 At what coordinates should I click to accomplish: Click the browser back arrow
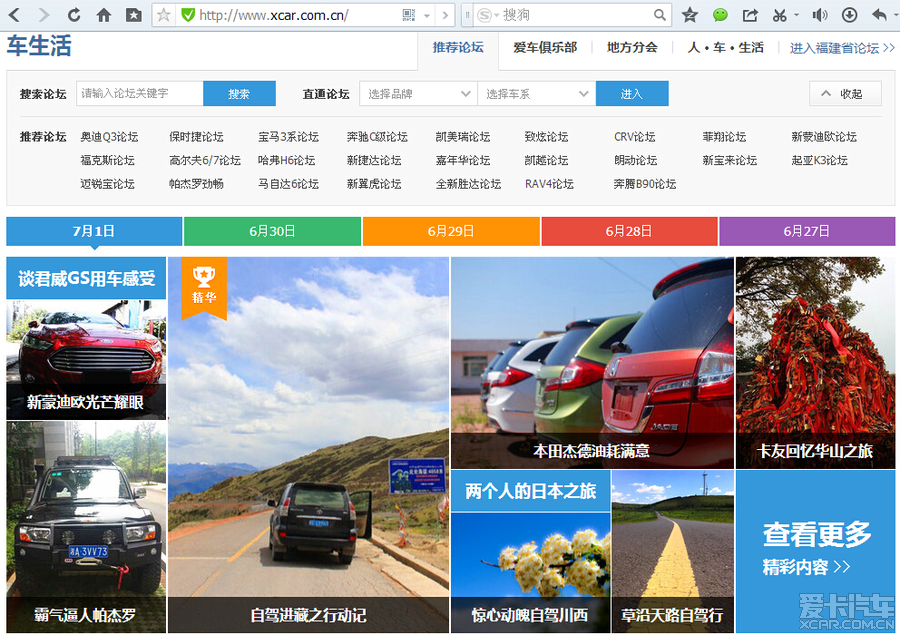click(x=14, y=15)
